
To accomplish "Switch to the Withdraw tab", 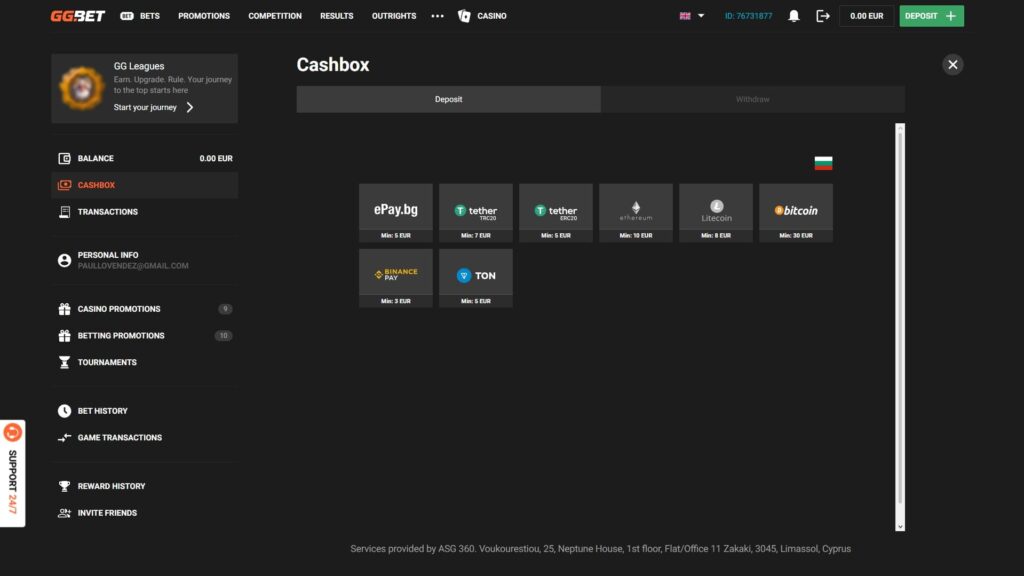I will coord(752,99).
